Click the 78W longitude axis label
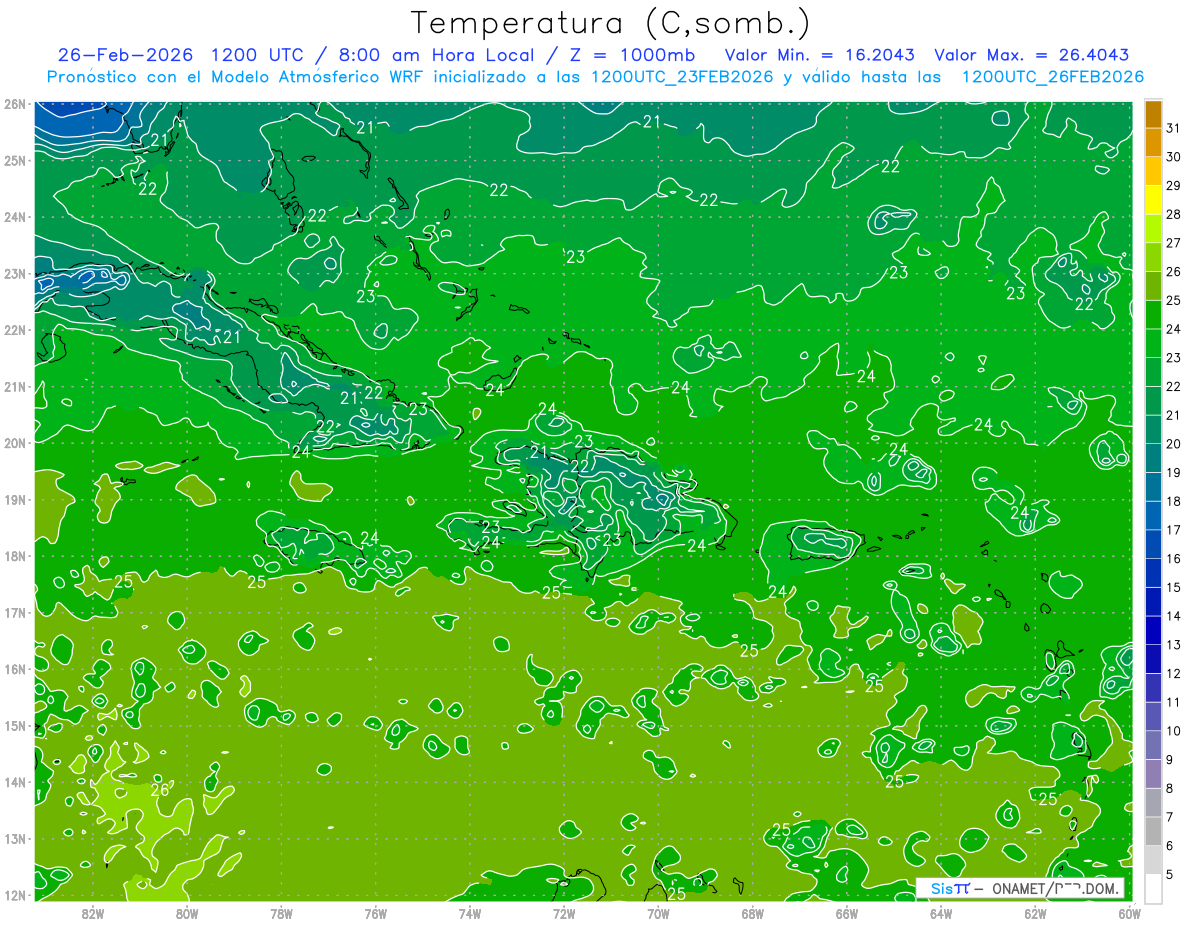 tap(281, 913)
